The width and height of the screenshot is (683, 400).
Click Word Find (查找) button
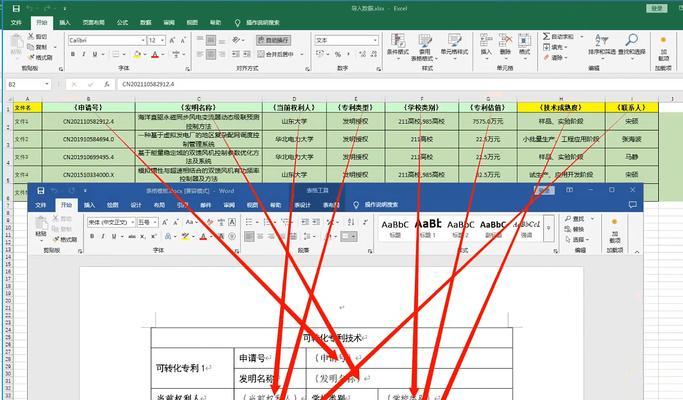tap(575, 219)
